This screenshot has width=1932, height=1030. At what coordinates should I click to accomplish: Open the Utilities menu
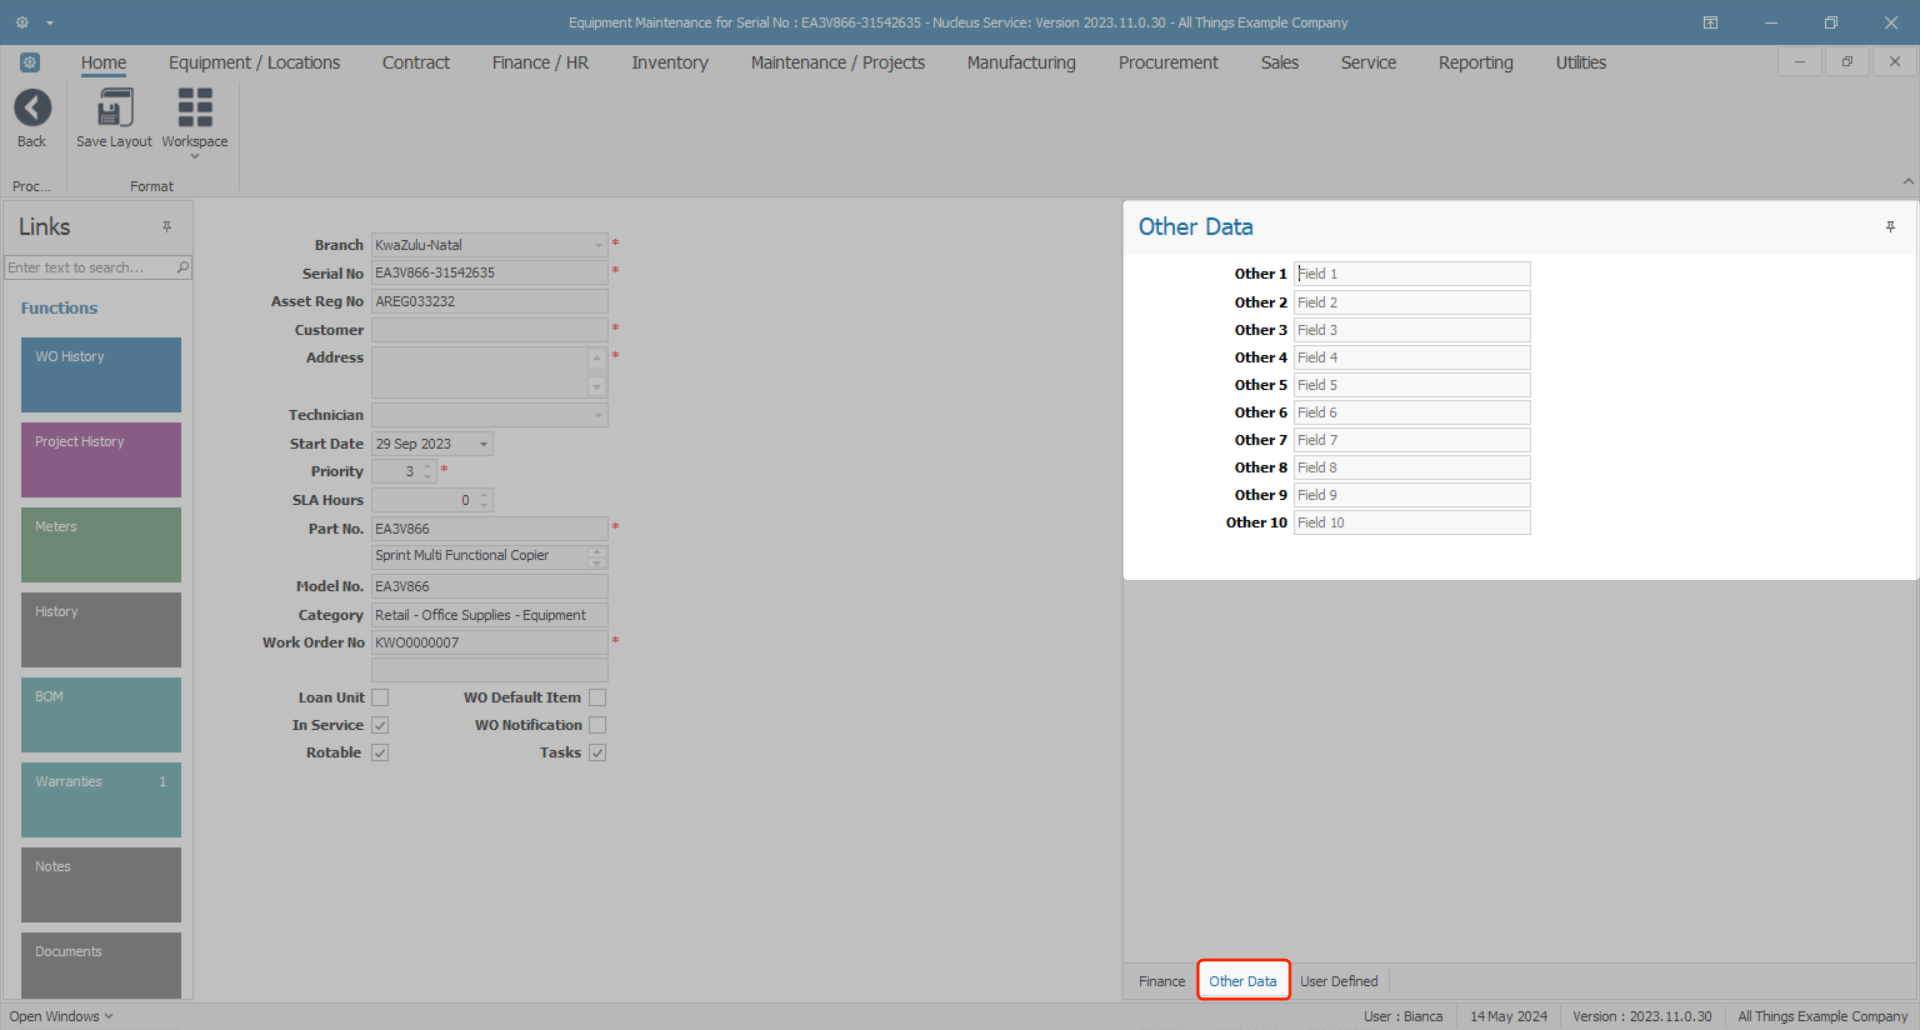click(1581, 63)
